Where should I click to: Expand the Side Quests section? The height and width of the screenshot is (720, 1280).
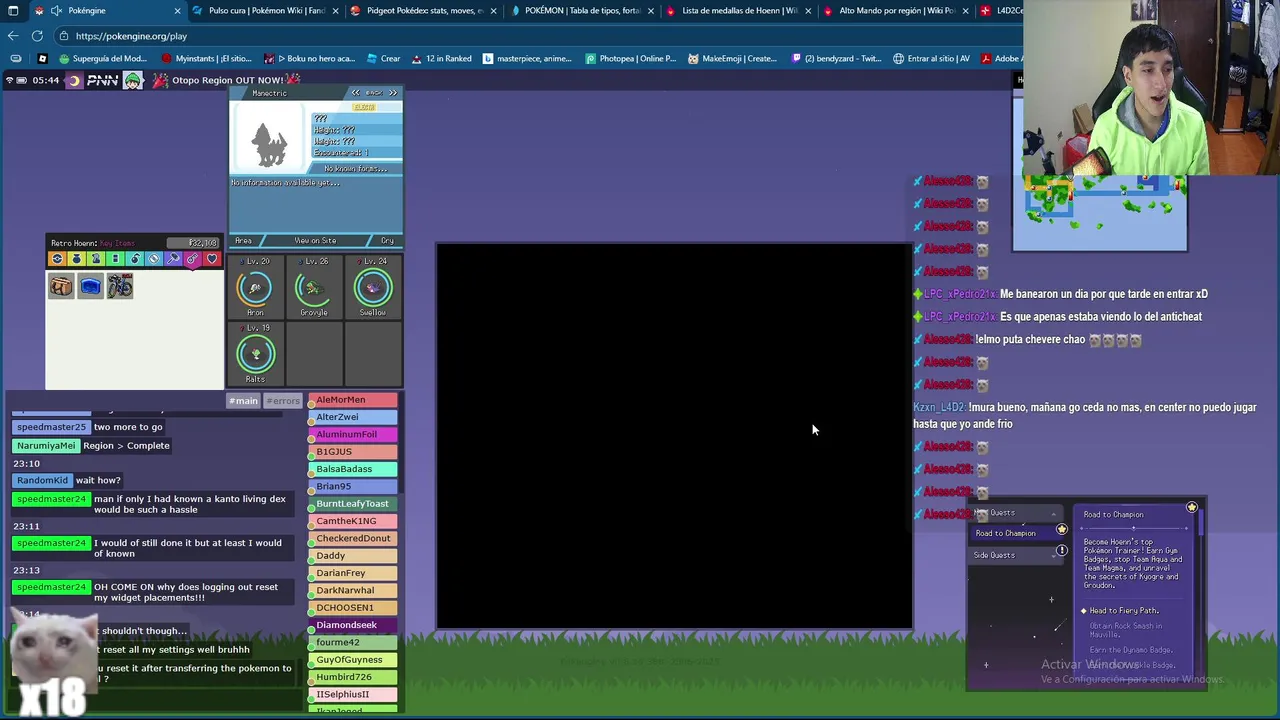pos(1014,555)
